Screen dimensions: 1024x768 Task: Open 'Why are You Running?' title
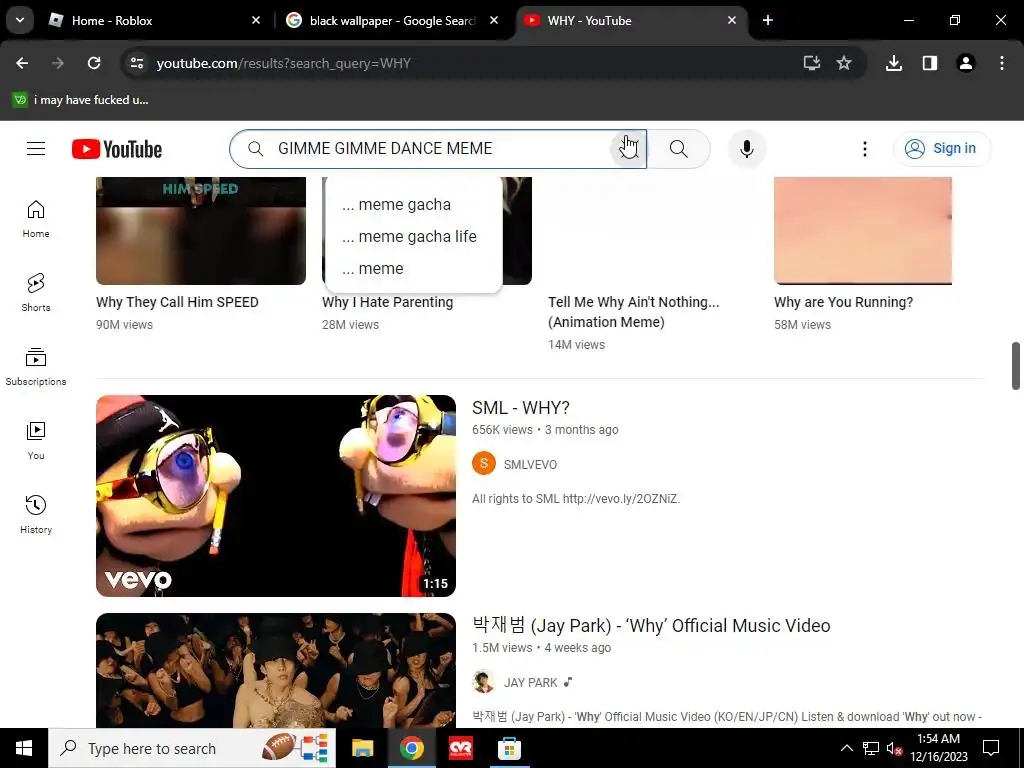(843, 302)
